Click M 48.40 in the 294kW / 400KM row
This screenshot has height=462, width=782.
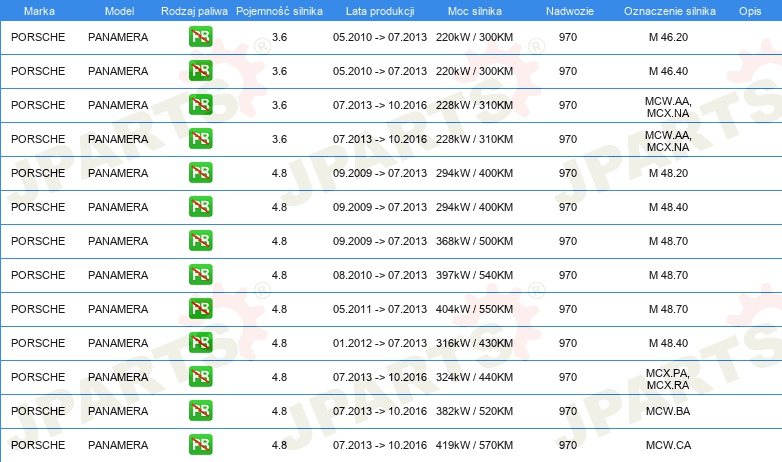[668, 207]
